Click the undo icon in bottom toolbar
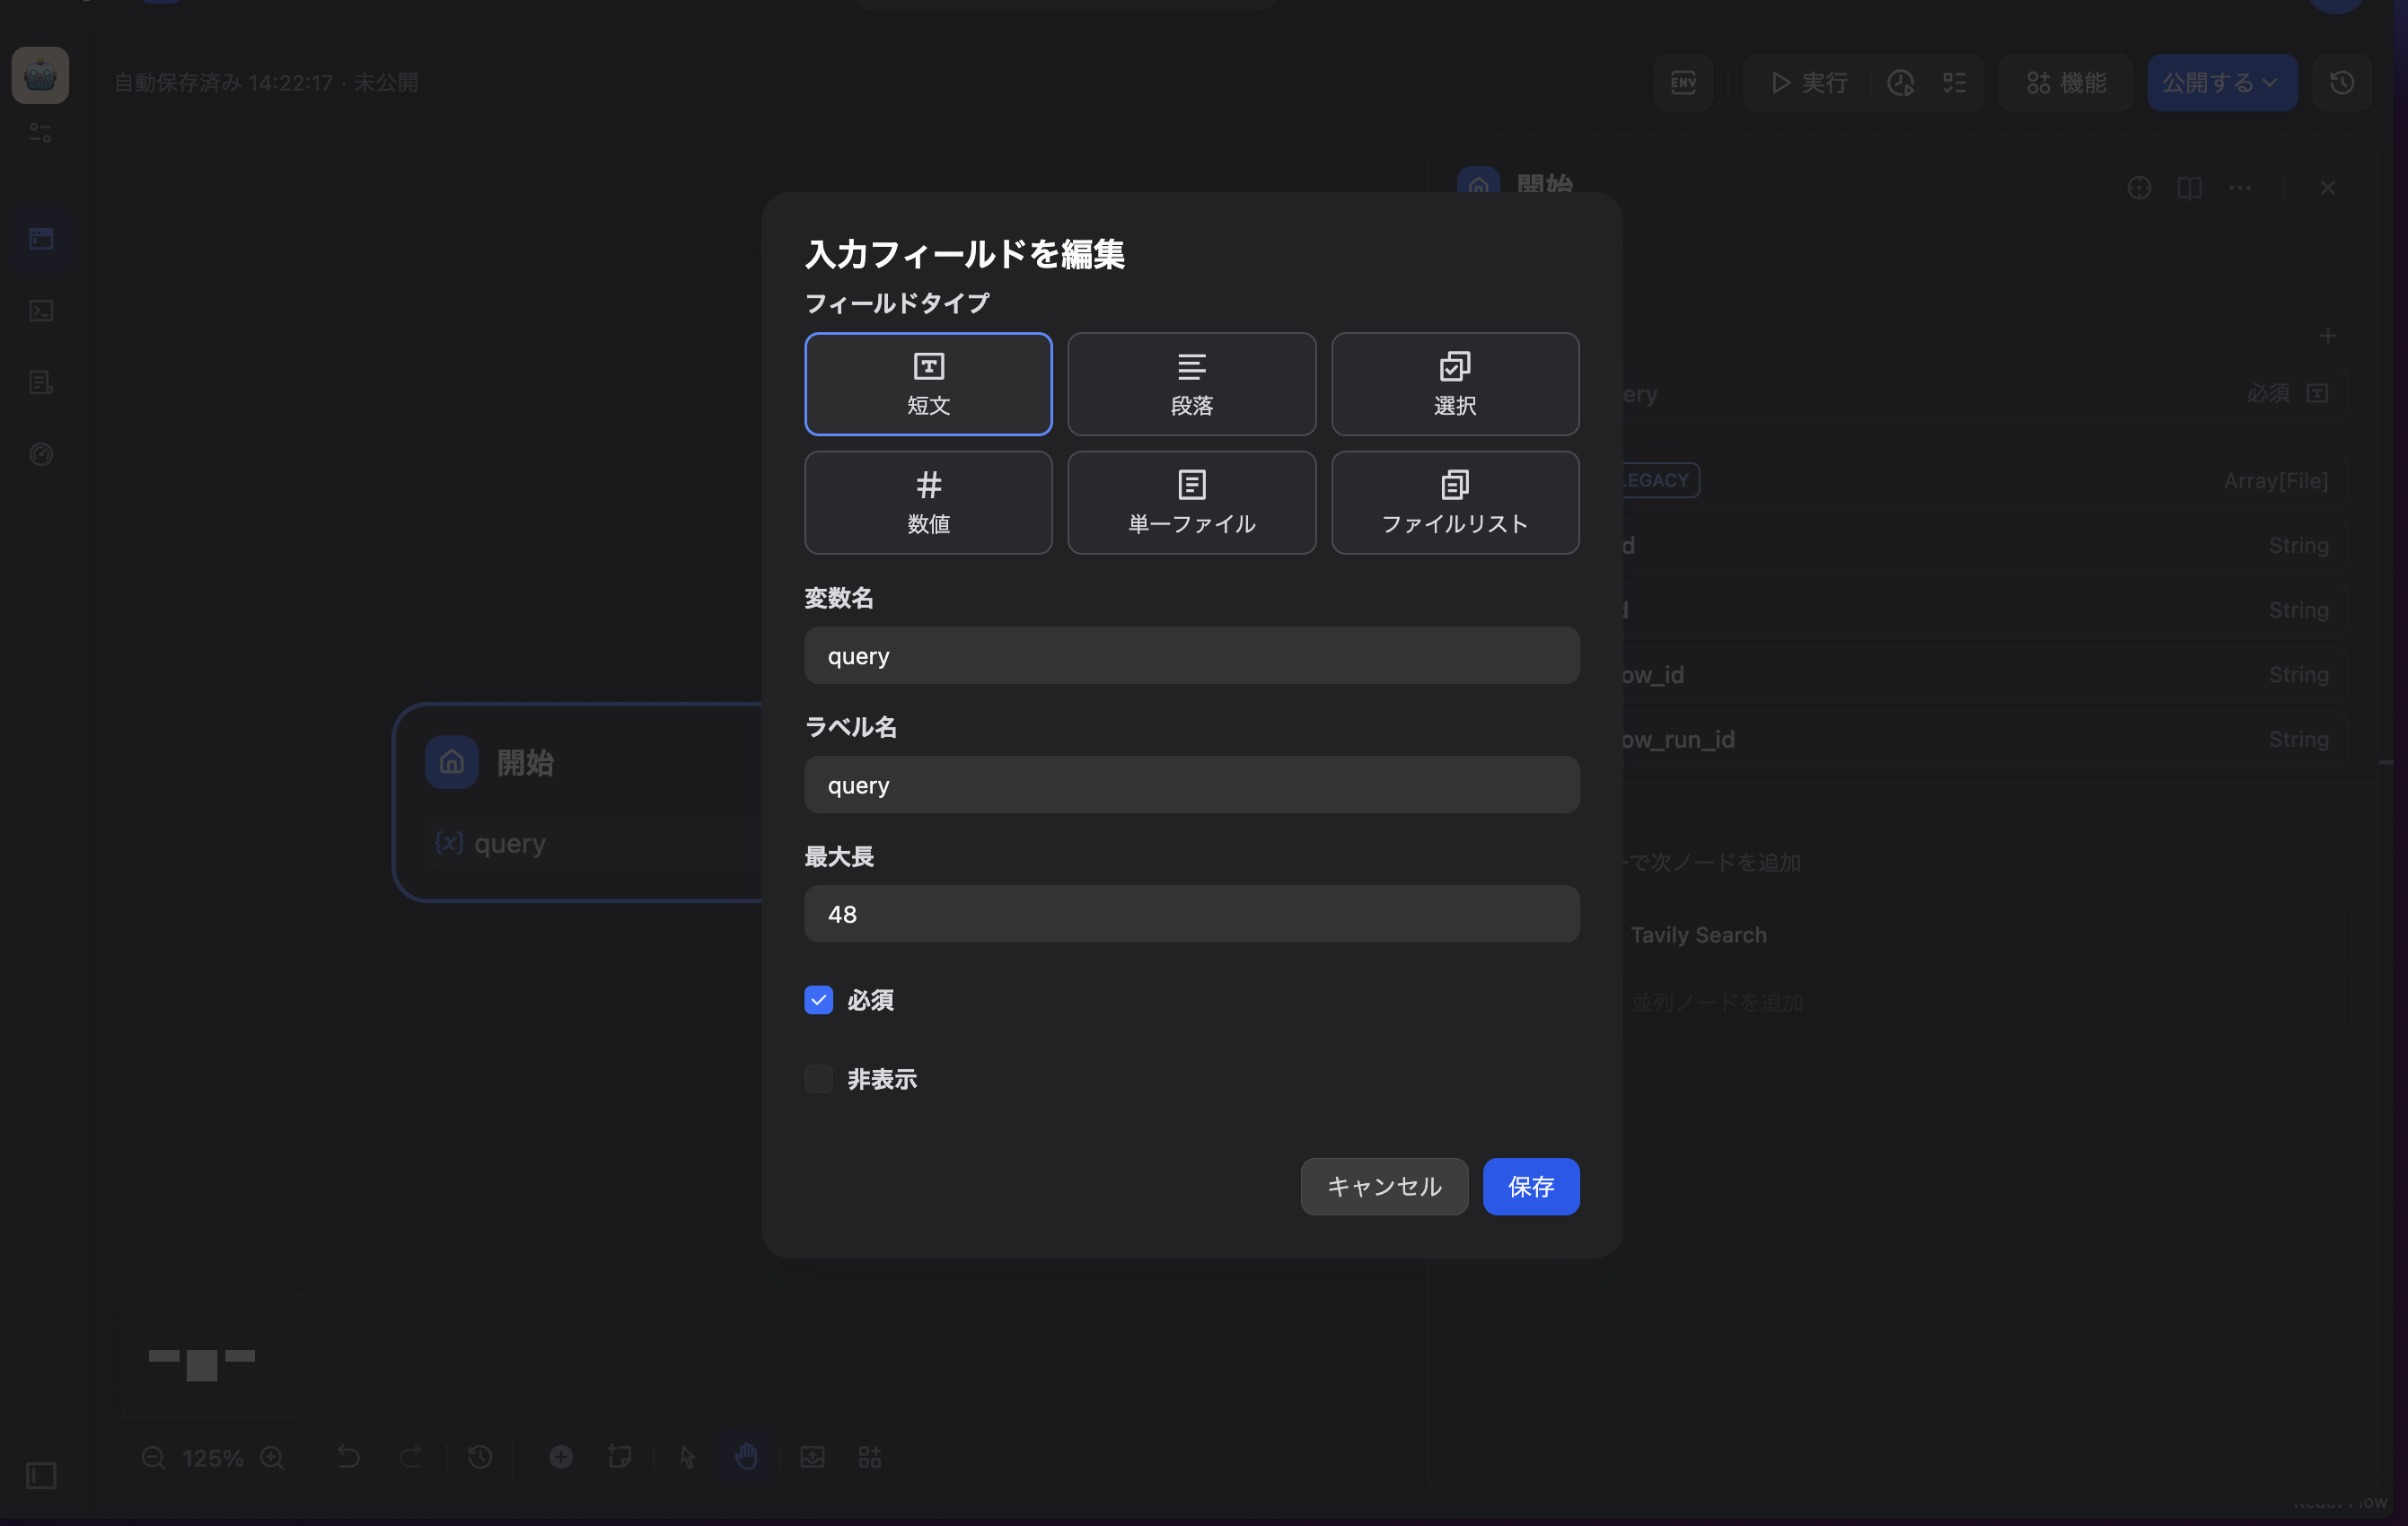The image size is (2408, 1526). tap(348, 1457)
